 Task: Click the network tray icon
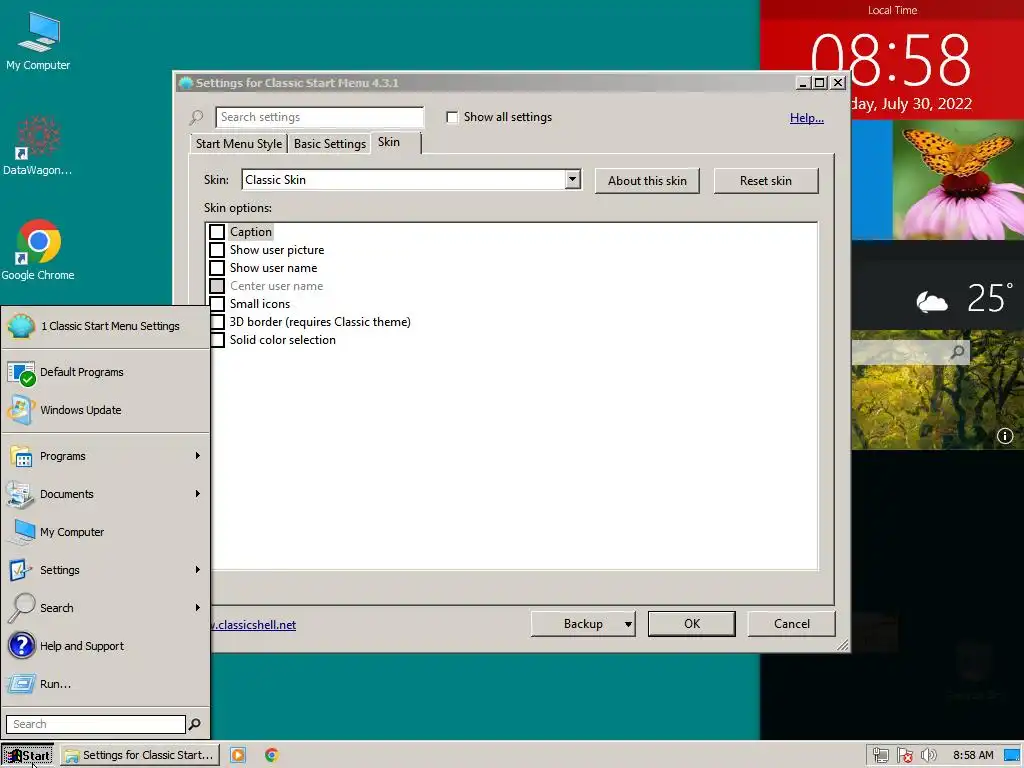(880, 756)
